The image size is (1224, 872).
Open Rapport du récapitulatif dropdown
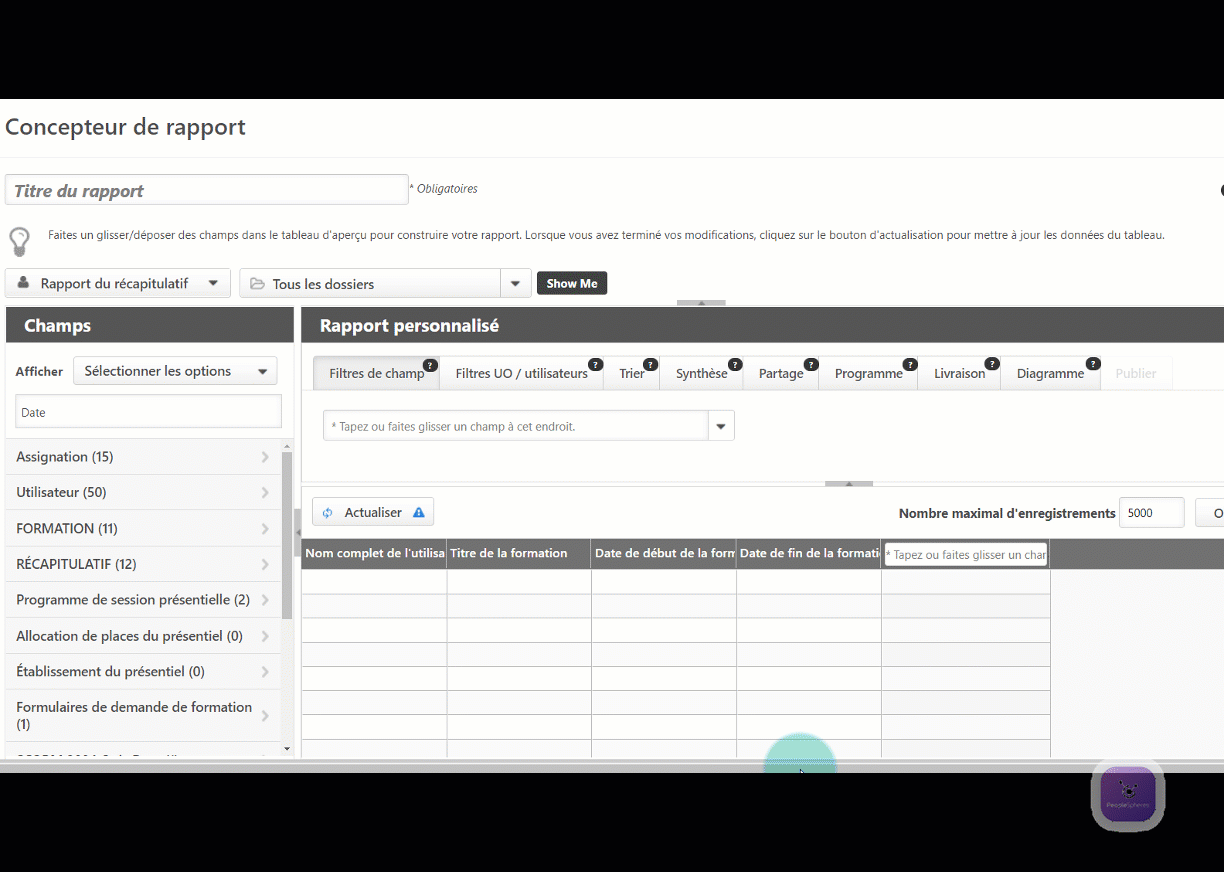point(118,283)
